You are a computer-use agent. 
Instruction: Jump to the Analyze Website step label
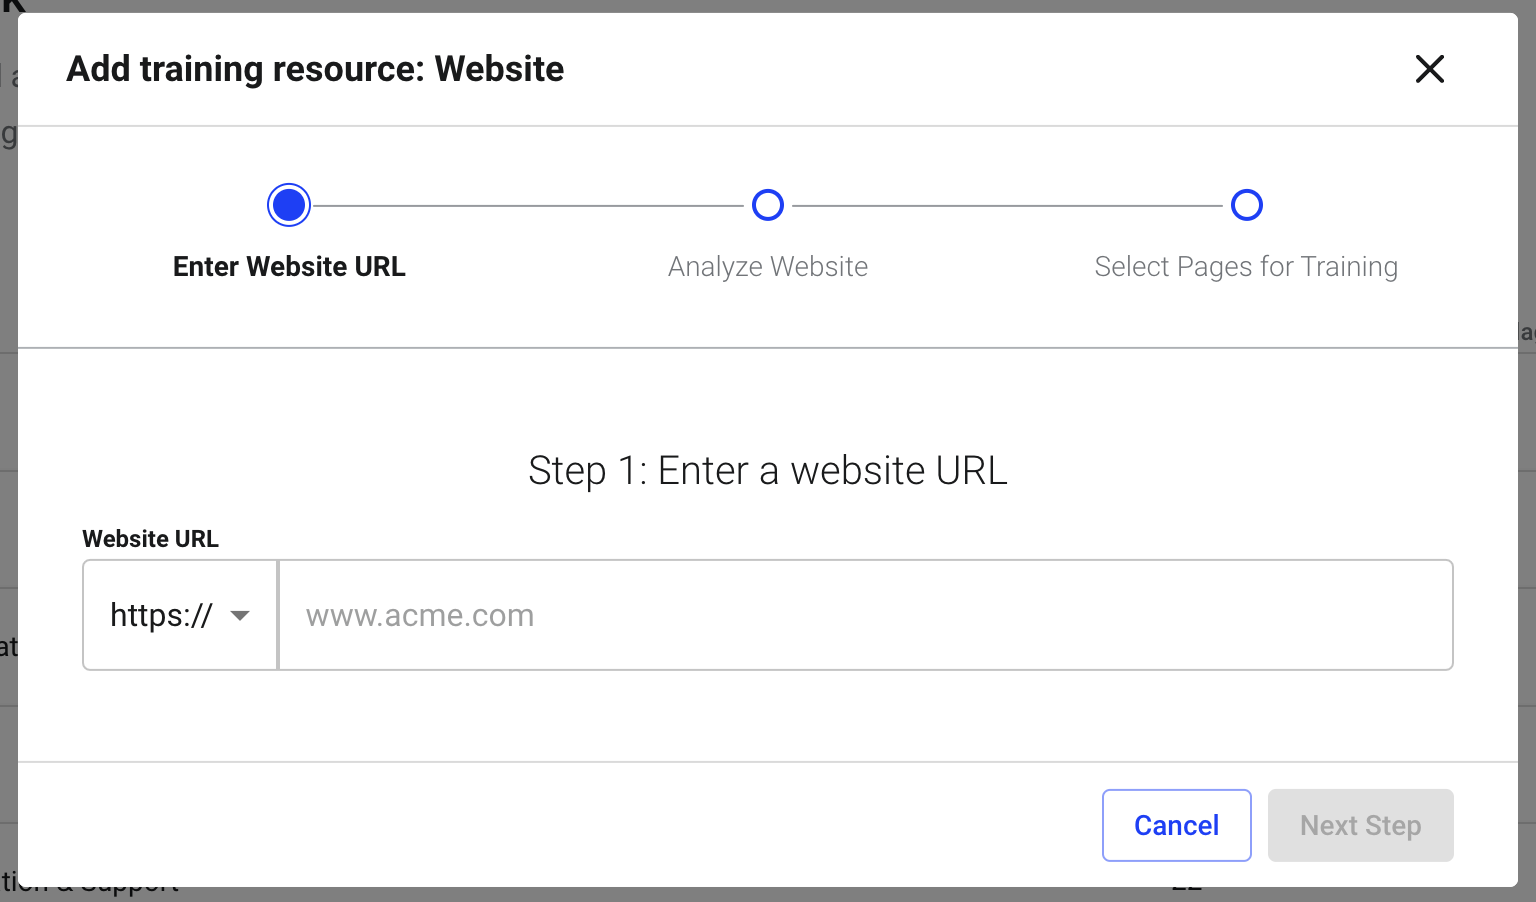(768, 267)
